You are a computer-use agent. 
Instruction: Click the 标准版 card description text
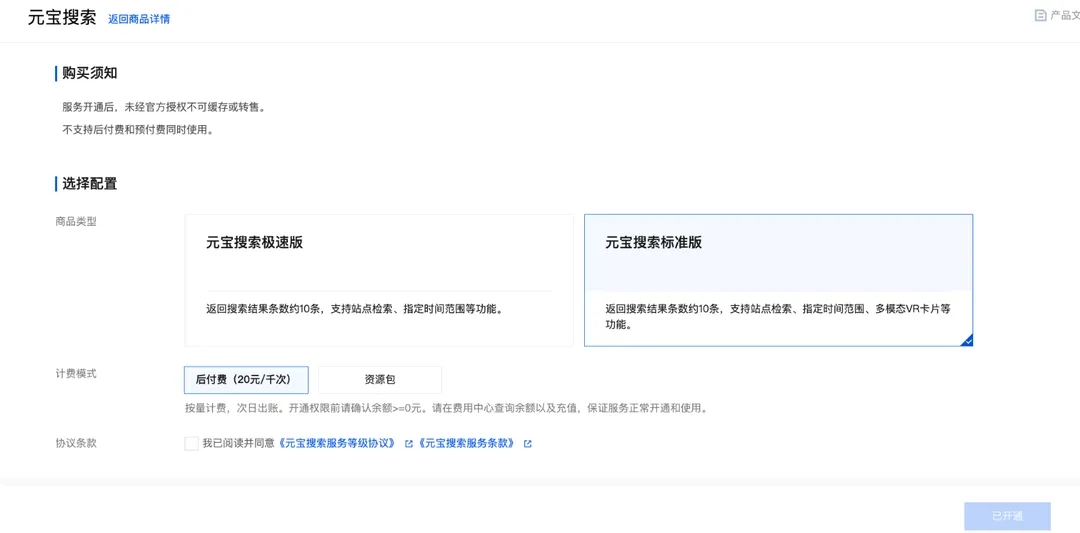778,316
